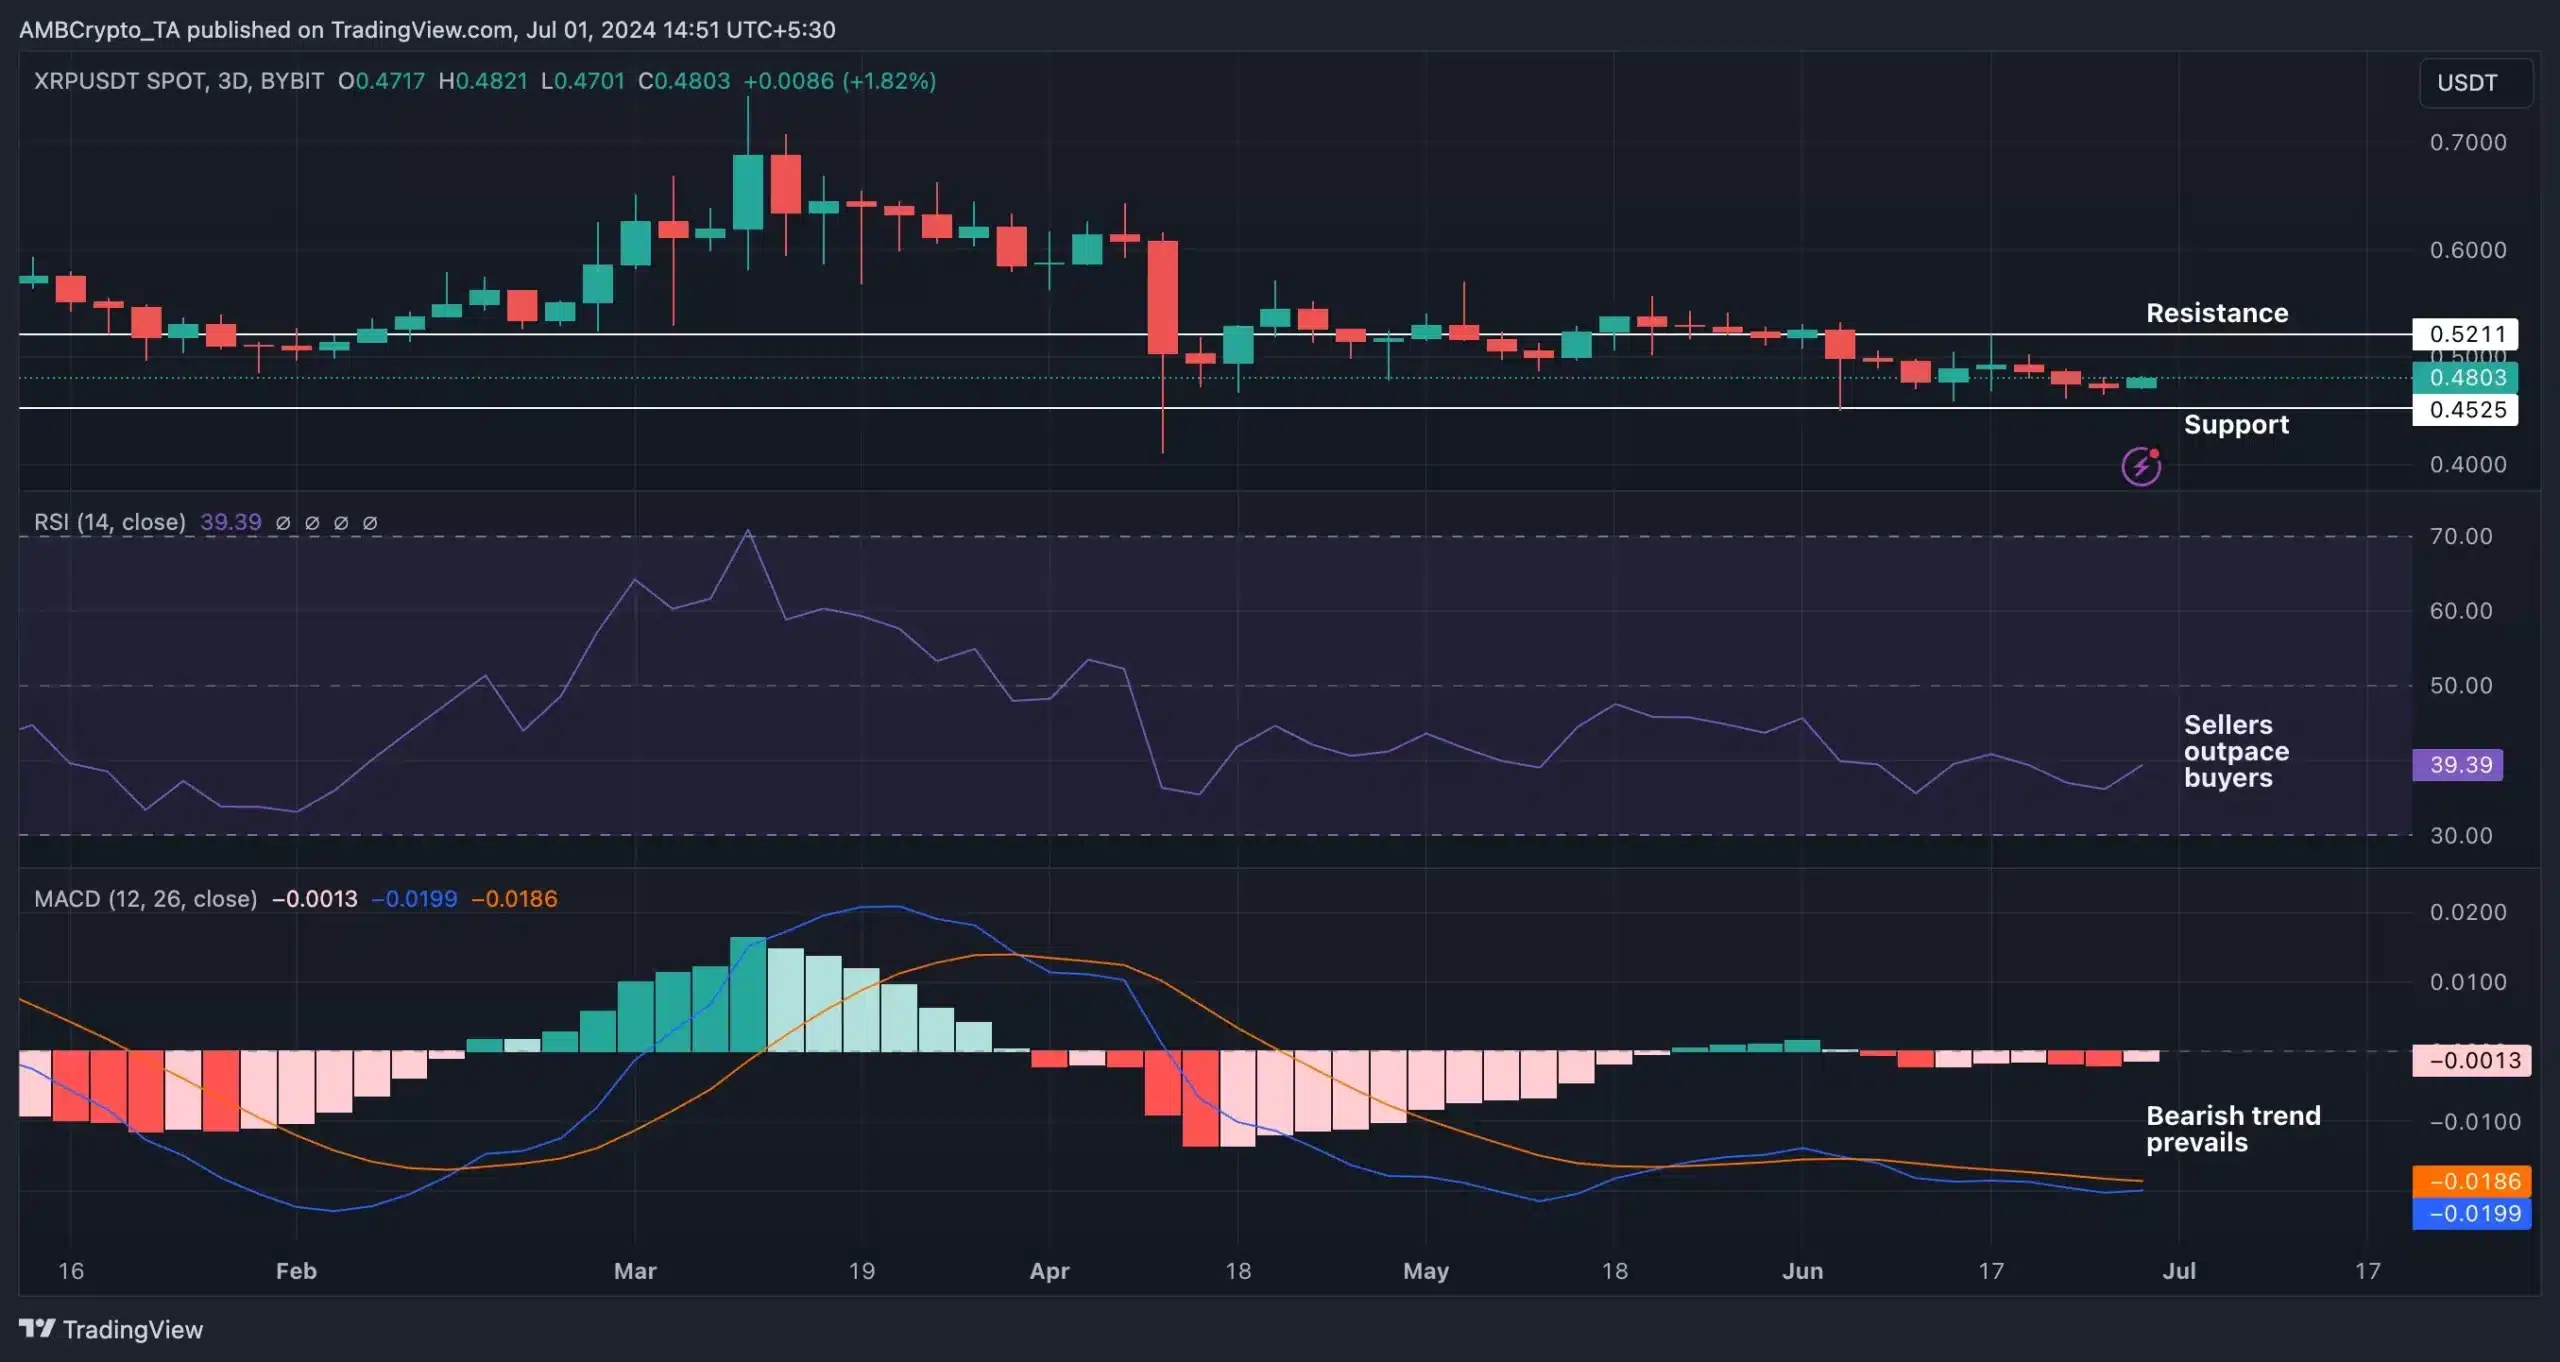
Task: Open the USDT currency selector button
Action: 2475,82
